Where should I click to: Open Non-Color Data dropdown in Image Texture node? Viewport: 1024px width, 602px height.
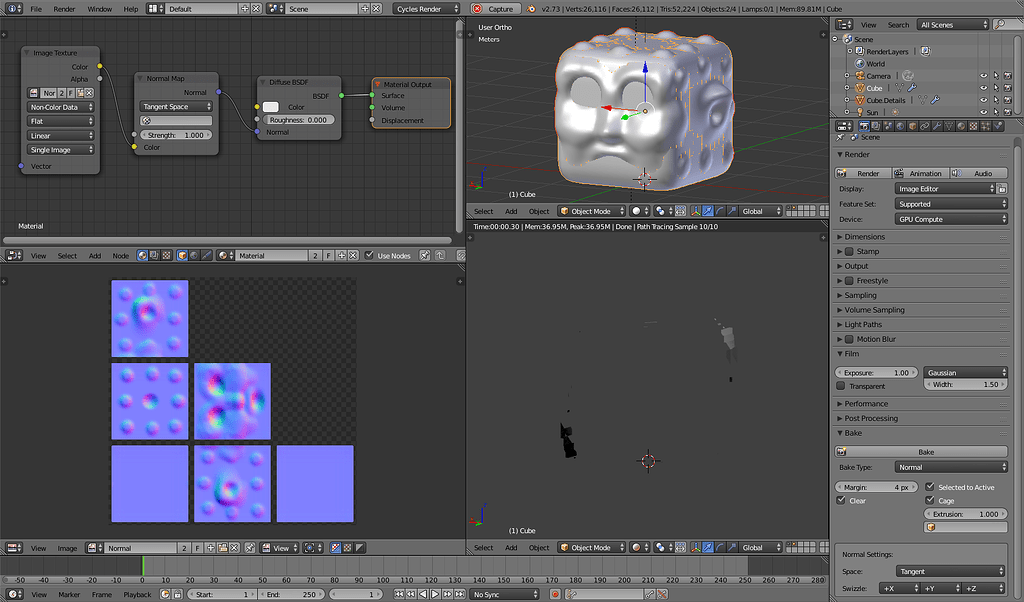click(61, 107)
